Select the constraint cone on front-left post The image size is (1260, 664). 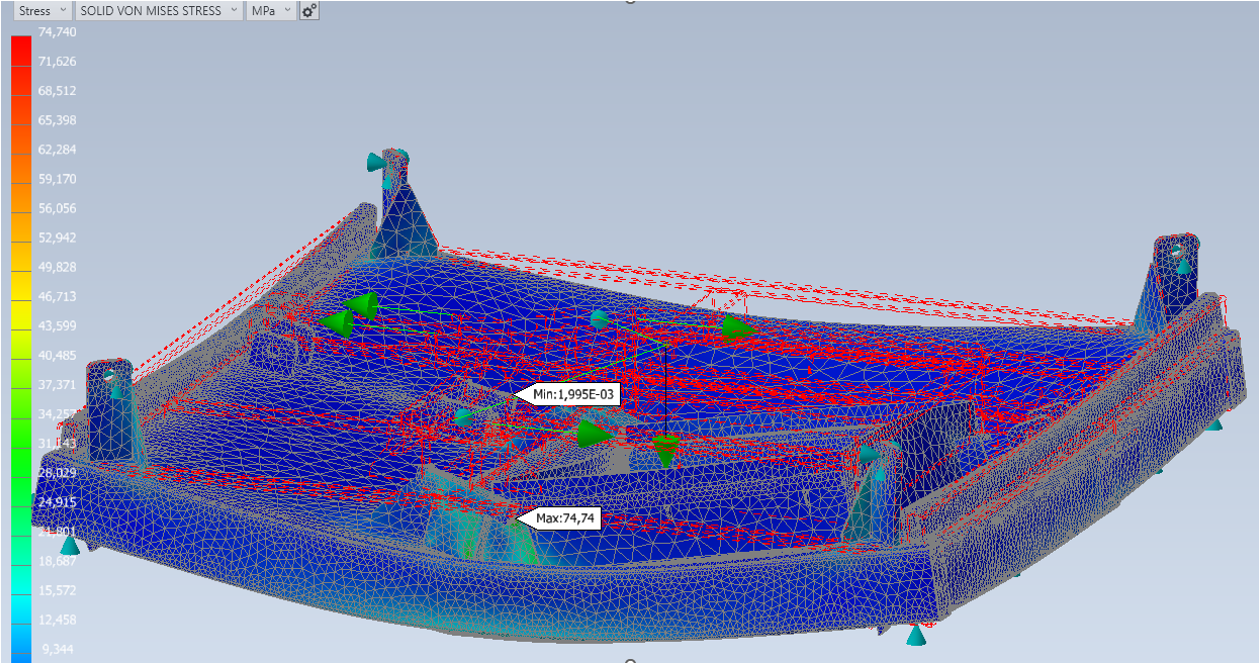[117, 390]
